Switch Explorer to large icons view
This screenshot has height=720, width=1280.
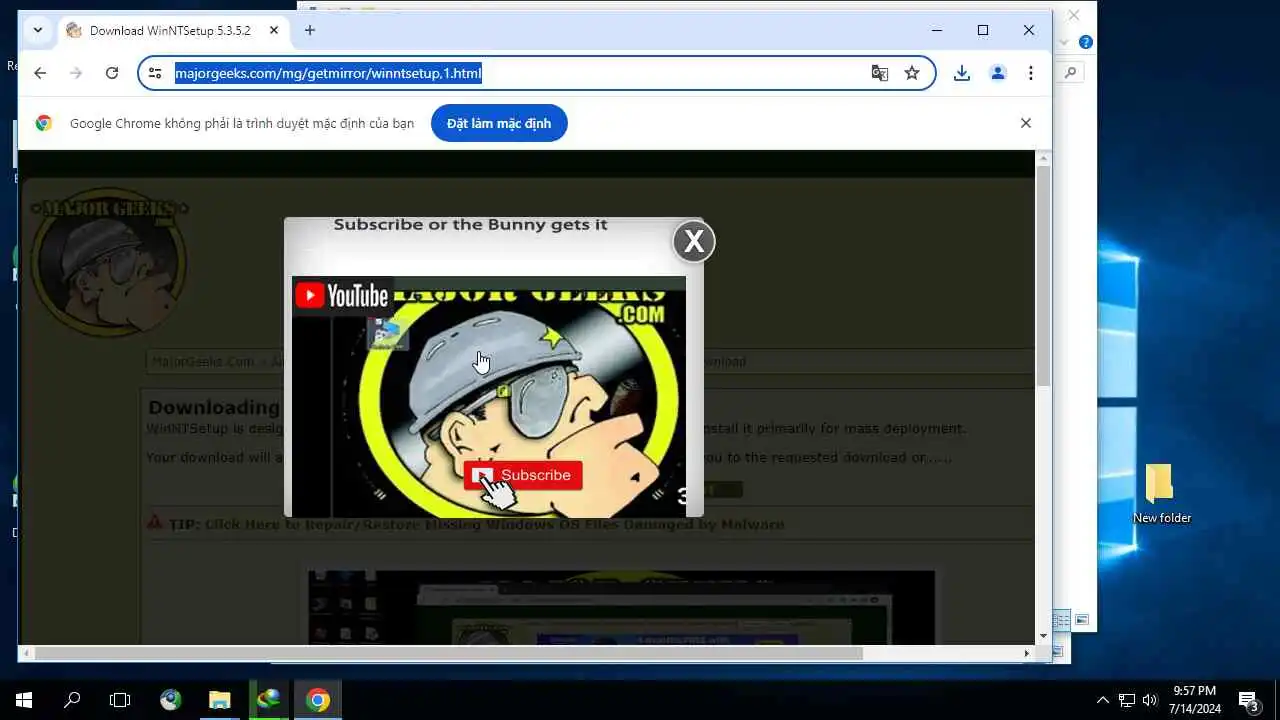coord(1081,620)
